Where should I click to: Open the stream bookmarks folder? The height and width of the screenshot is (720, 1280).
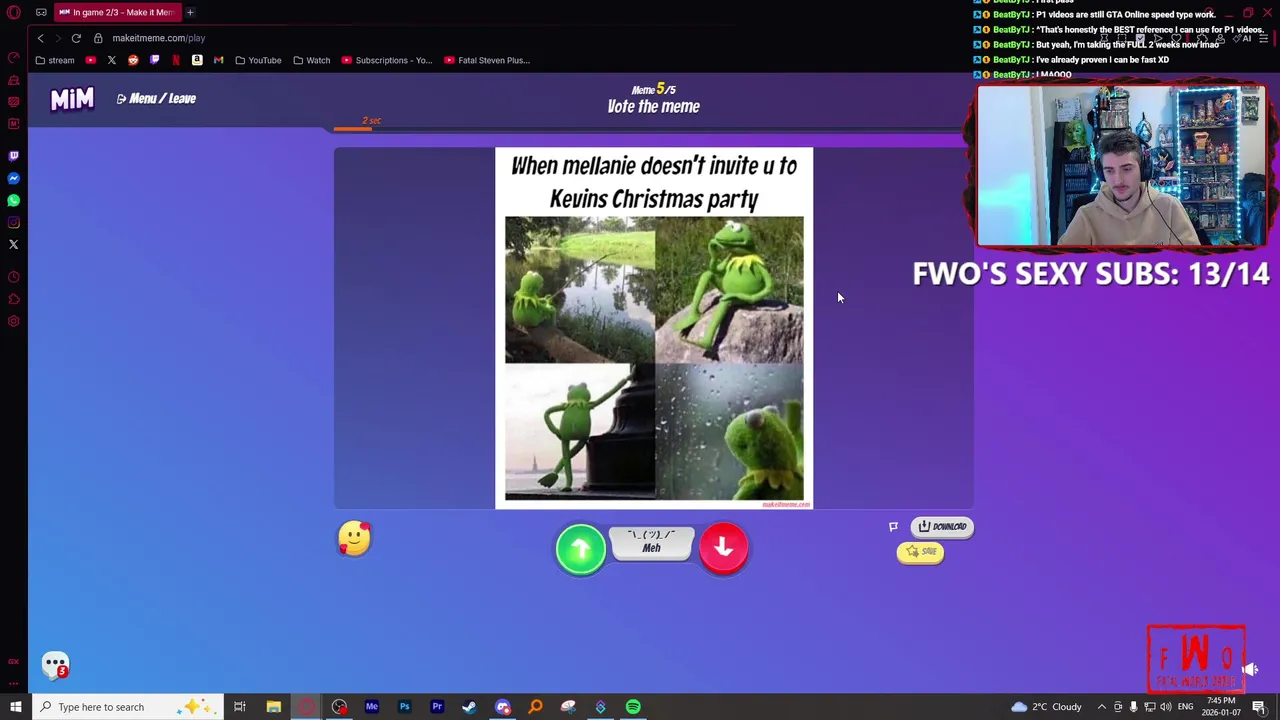(x=54, y=60)
